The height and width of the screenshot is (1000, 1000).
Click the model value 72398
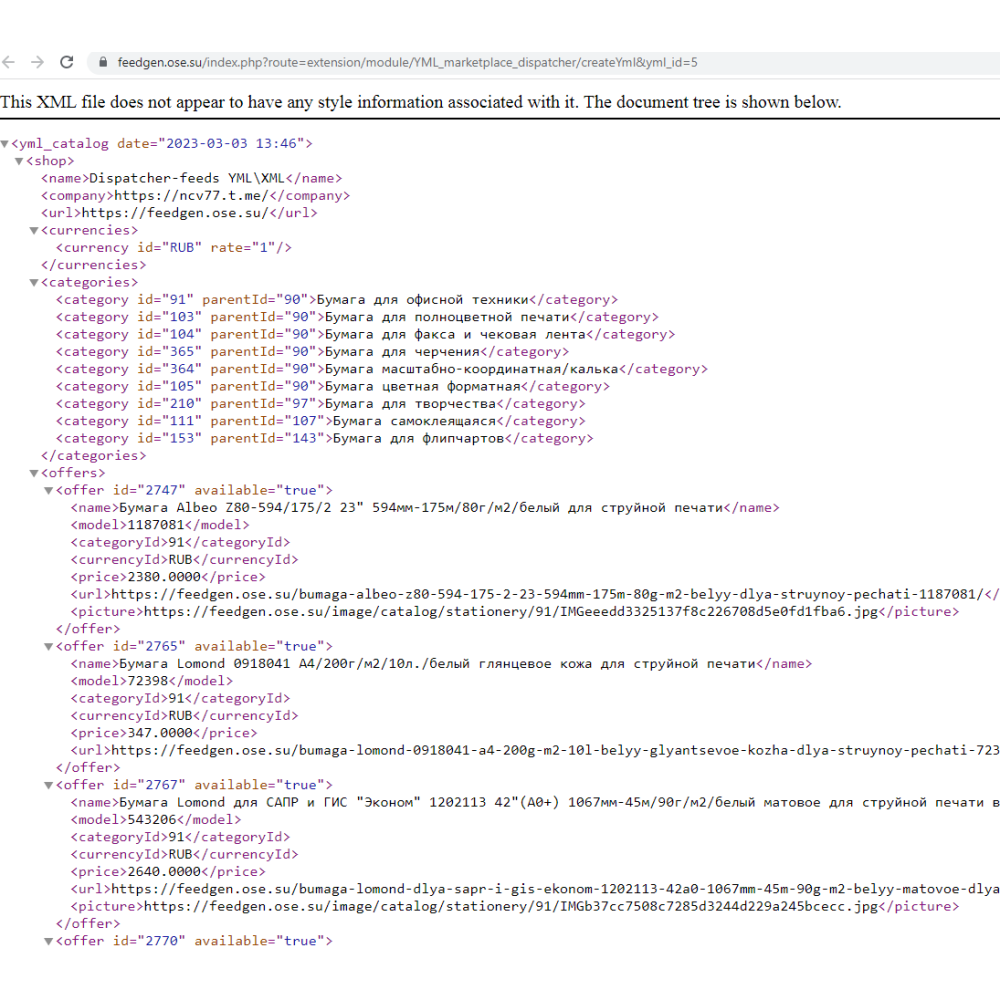(153, 681)
